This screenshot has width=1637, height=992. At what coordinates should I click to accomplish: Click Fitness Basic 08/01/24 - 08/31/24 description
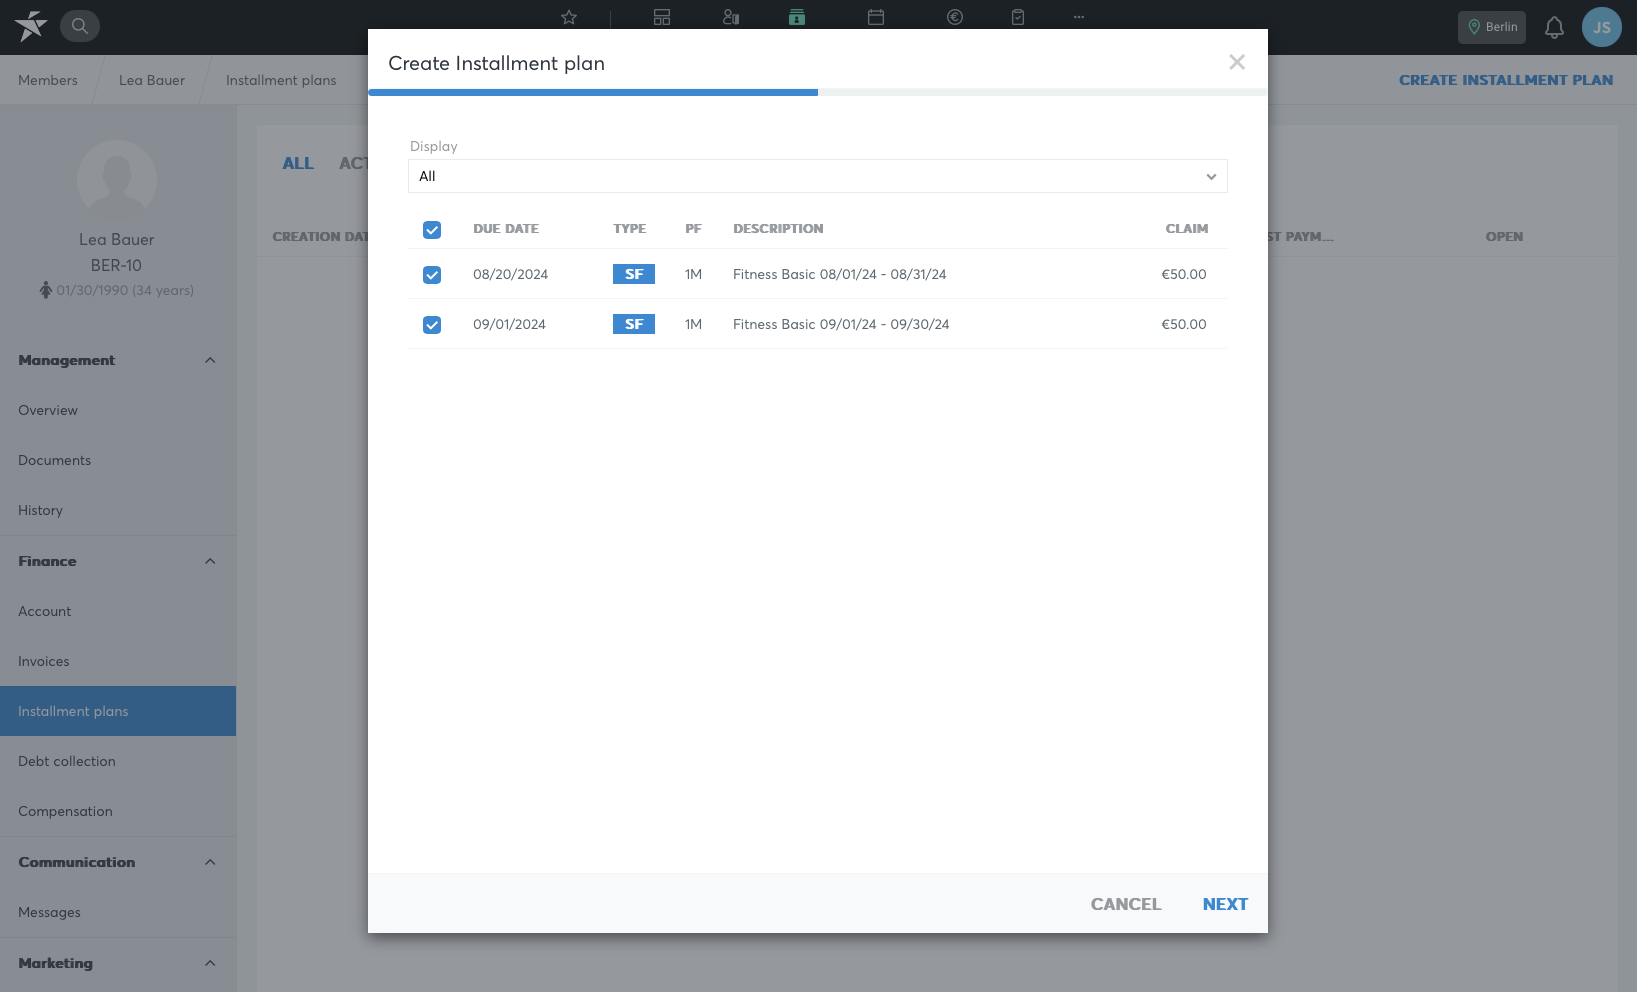click(x=840, y=274)
